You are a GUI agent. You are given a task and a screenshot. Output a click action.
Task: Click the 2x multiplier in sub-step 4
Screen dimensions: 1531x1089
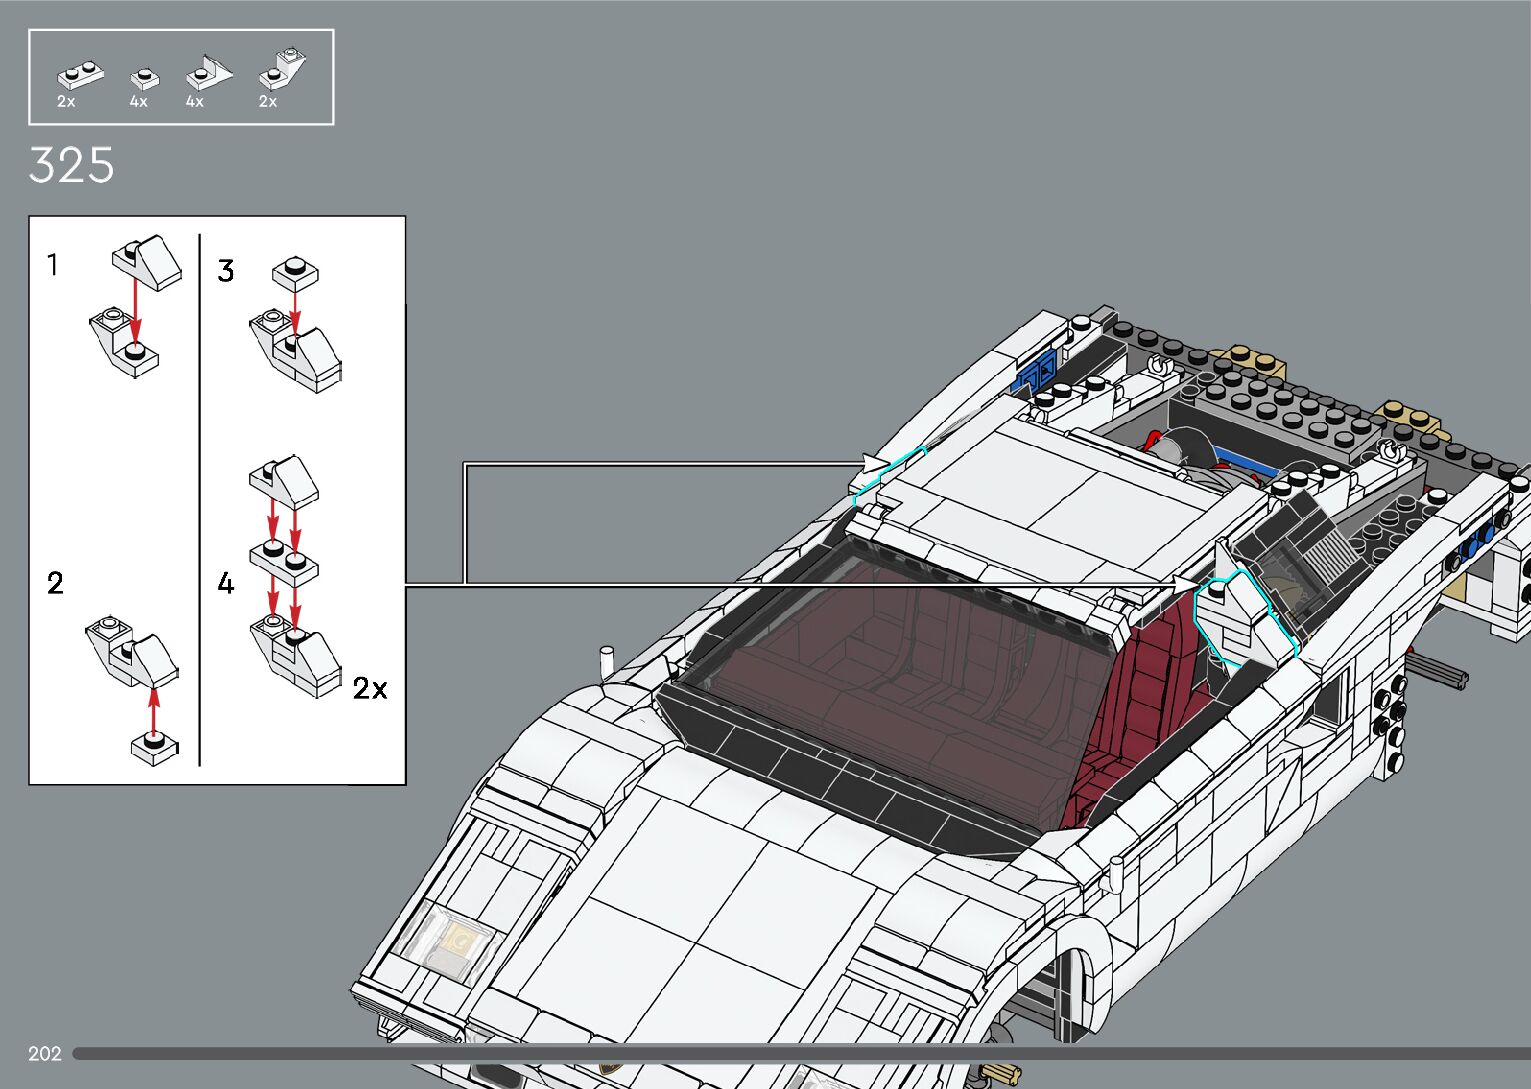370,688
